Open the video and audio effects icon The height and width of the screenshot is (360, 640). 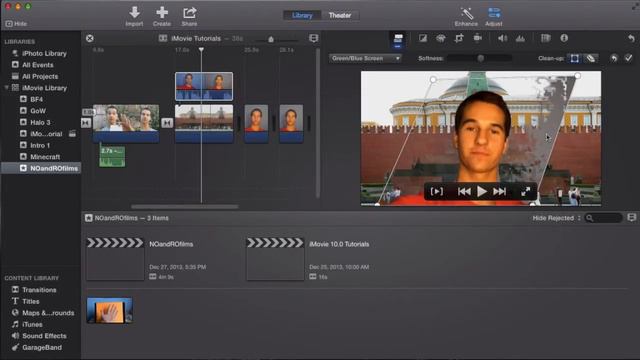546,38
